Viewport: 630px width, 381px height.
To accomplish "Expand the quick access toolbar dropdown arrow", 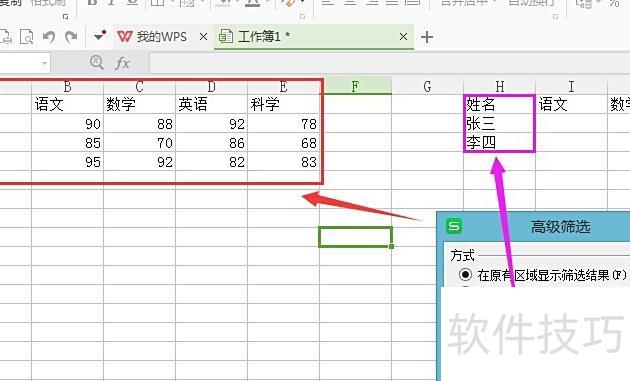I will coord(99,36).
